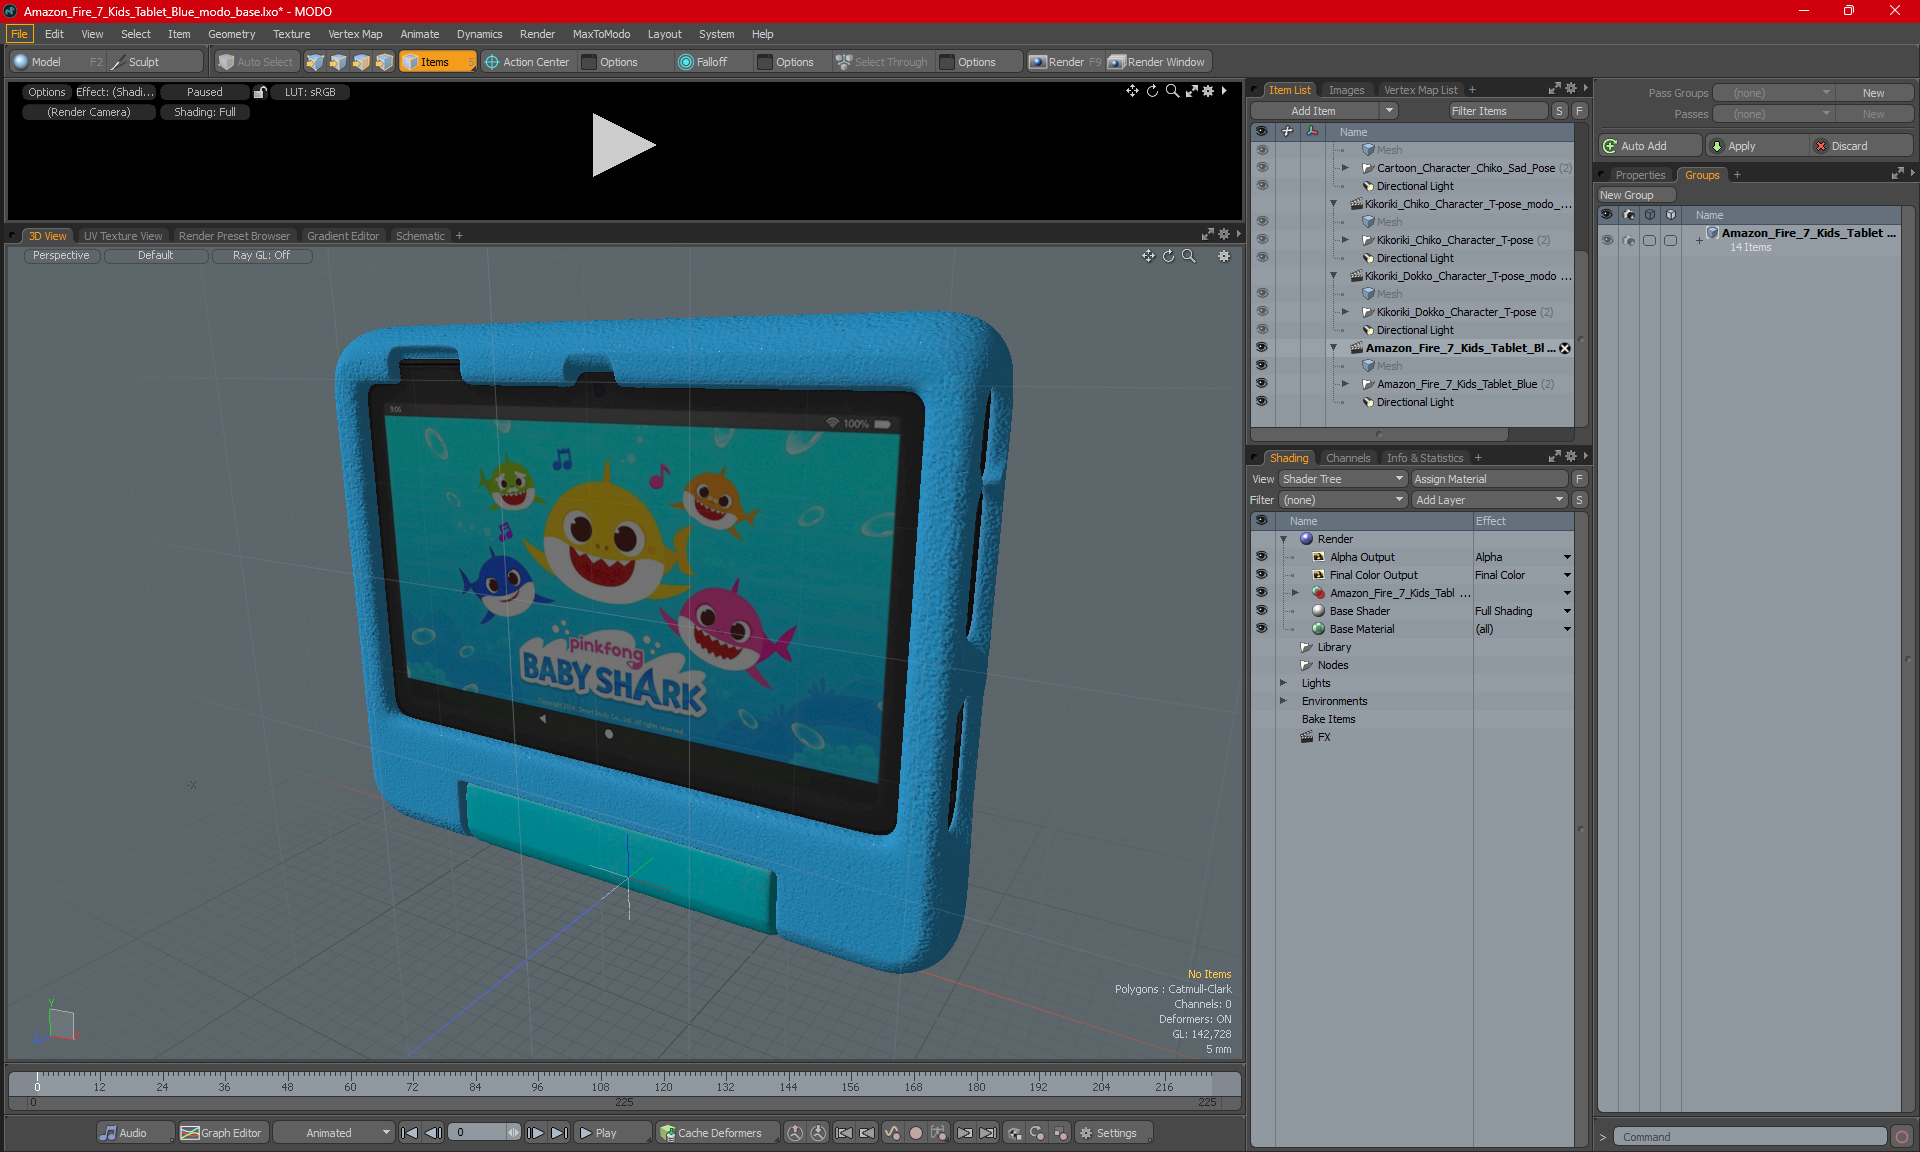This screenshot has width=1920, height=1152.
Task: Select Edges selection mode icon
Action: click(338, 62)
